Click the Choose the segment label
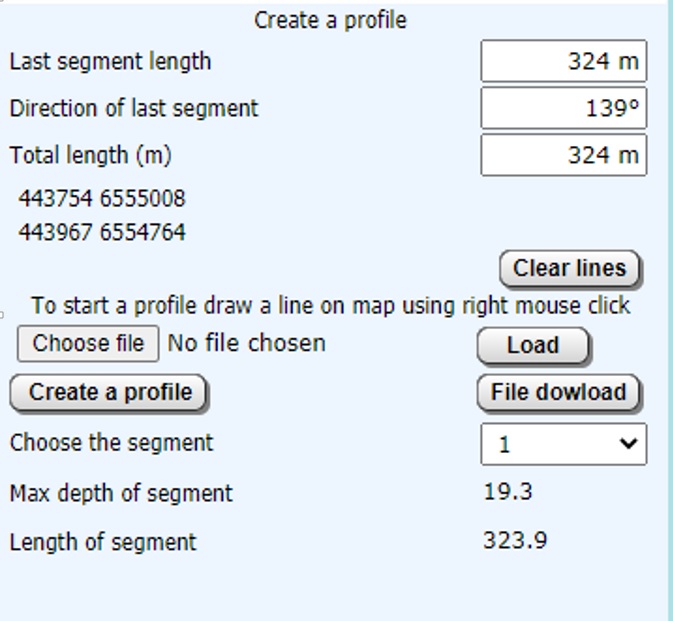The height and width of the screenshot is (621, 673). coord(111,443)
